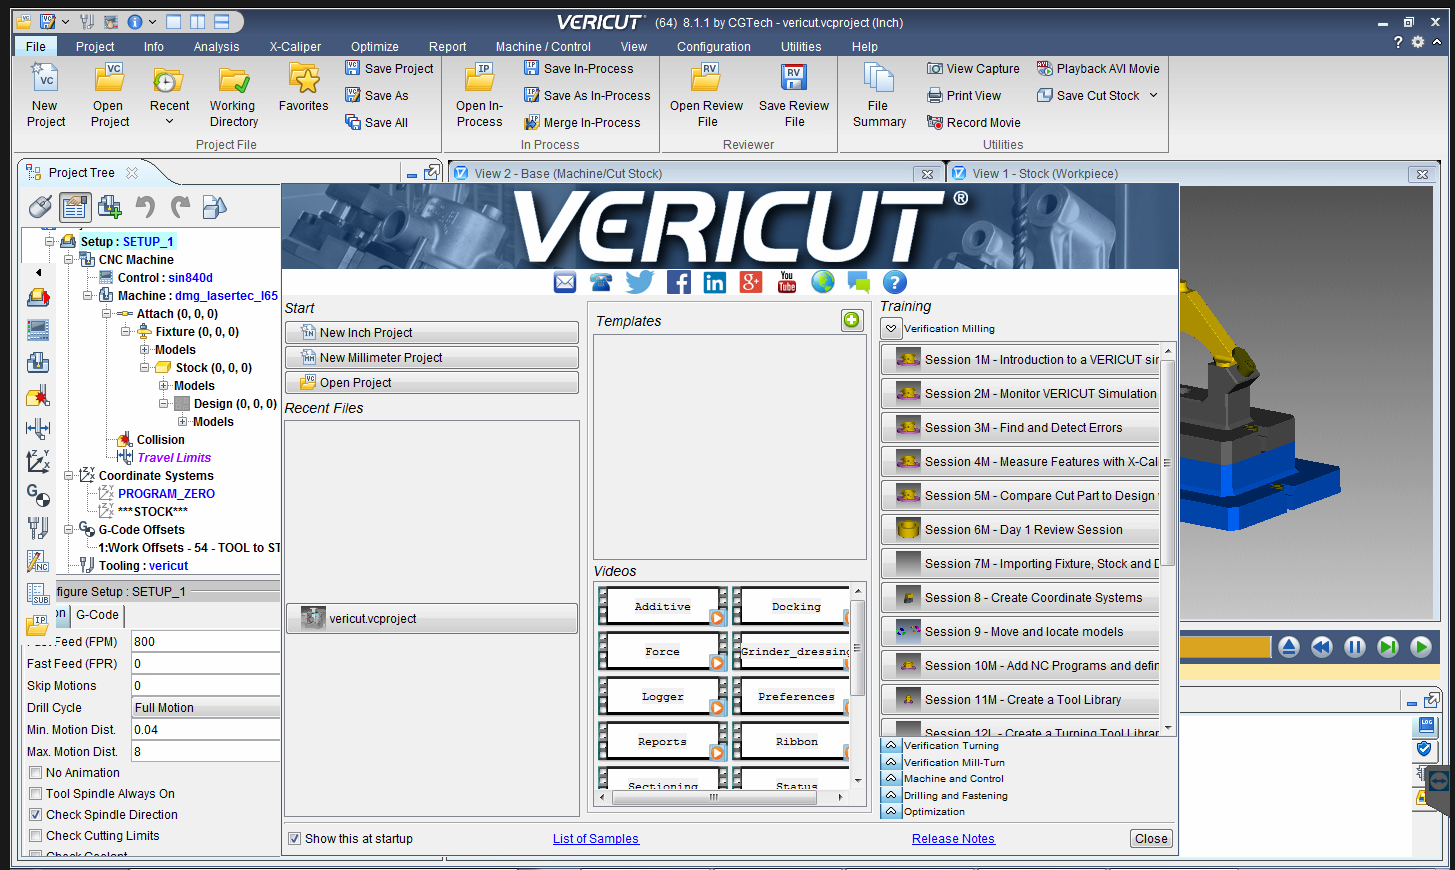Click the Record Movie utility
Viewport: 1455px width, 870px height.
pos(974,122)
